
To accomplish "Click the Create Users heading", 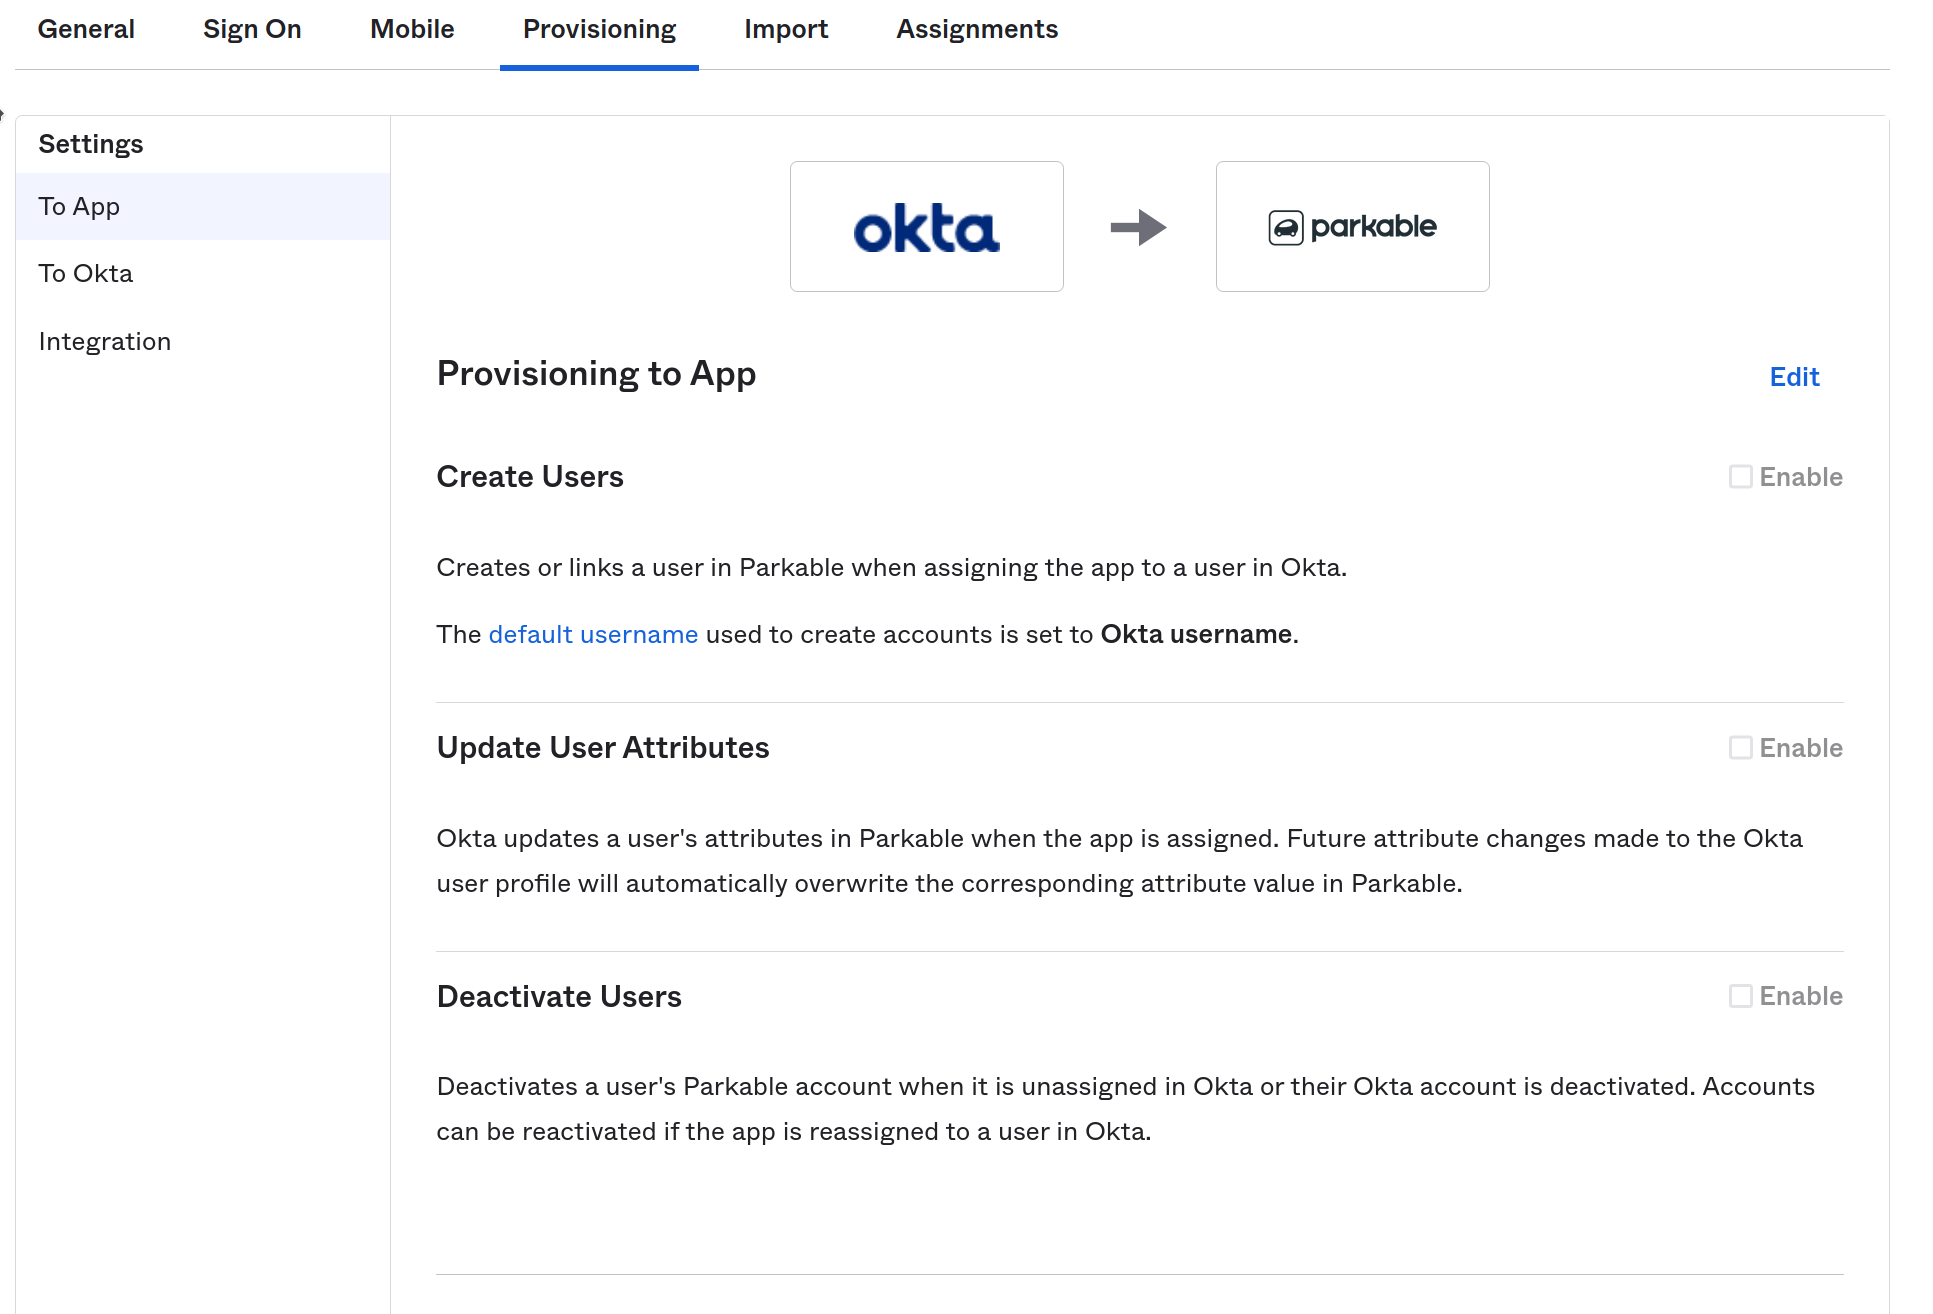I will [x=530, y=477].
